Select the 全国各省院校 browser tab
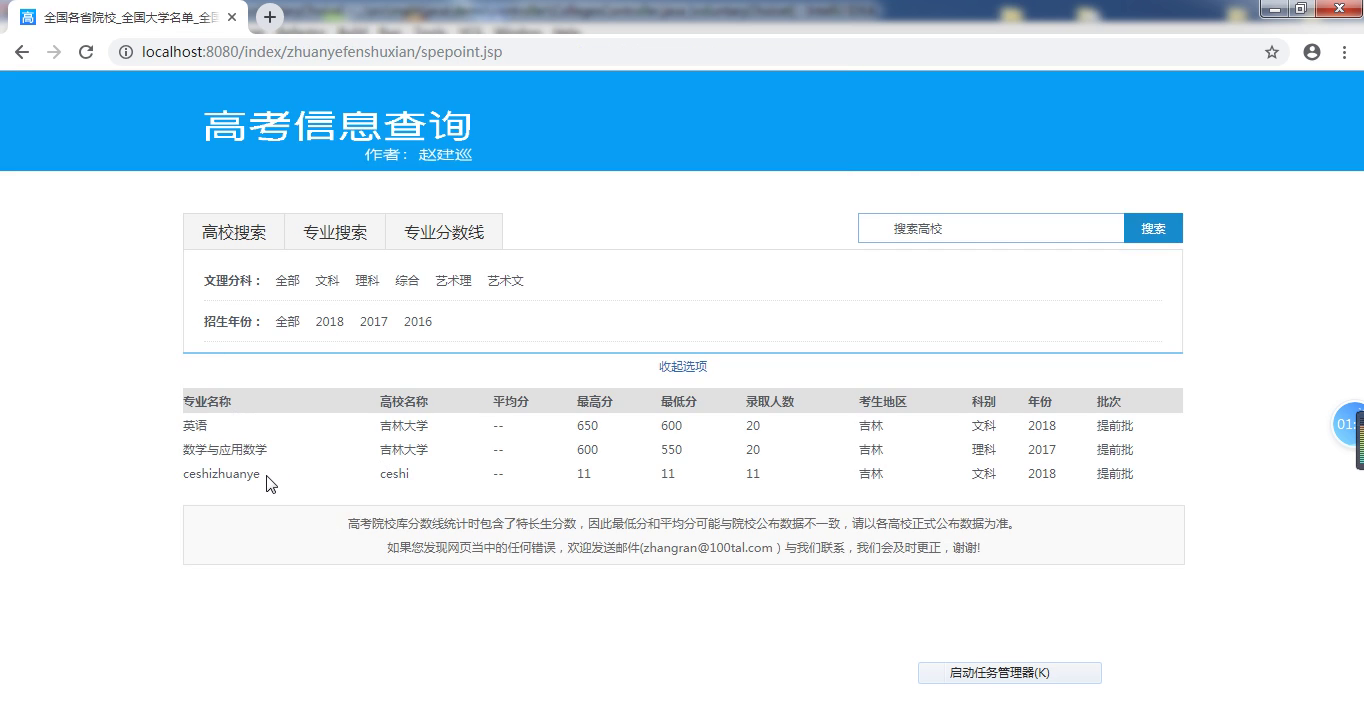 [x=130, y=18]
